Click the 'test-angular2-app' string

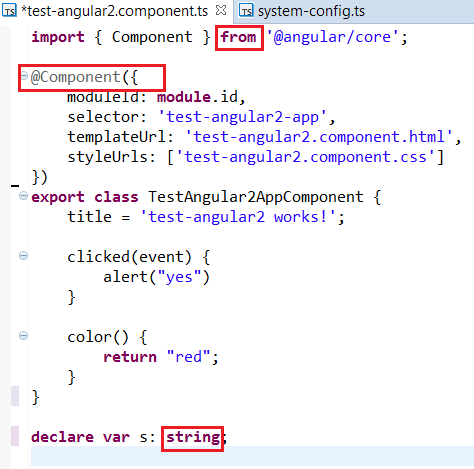(x=242, y=117)
